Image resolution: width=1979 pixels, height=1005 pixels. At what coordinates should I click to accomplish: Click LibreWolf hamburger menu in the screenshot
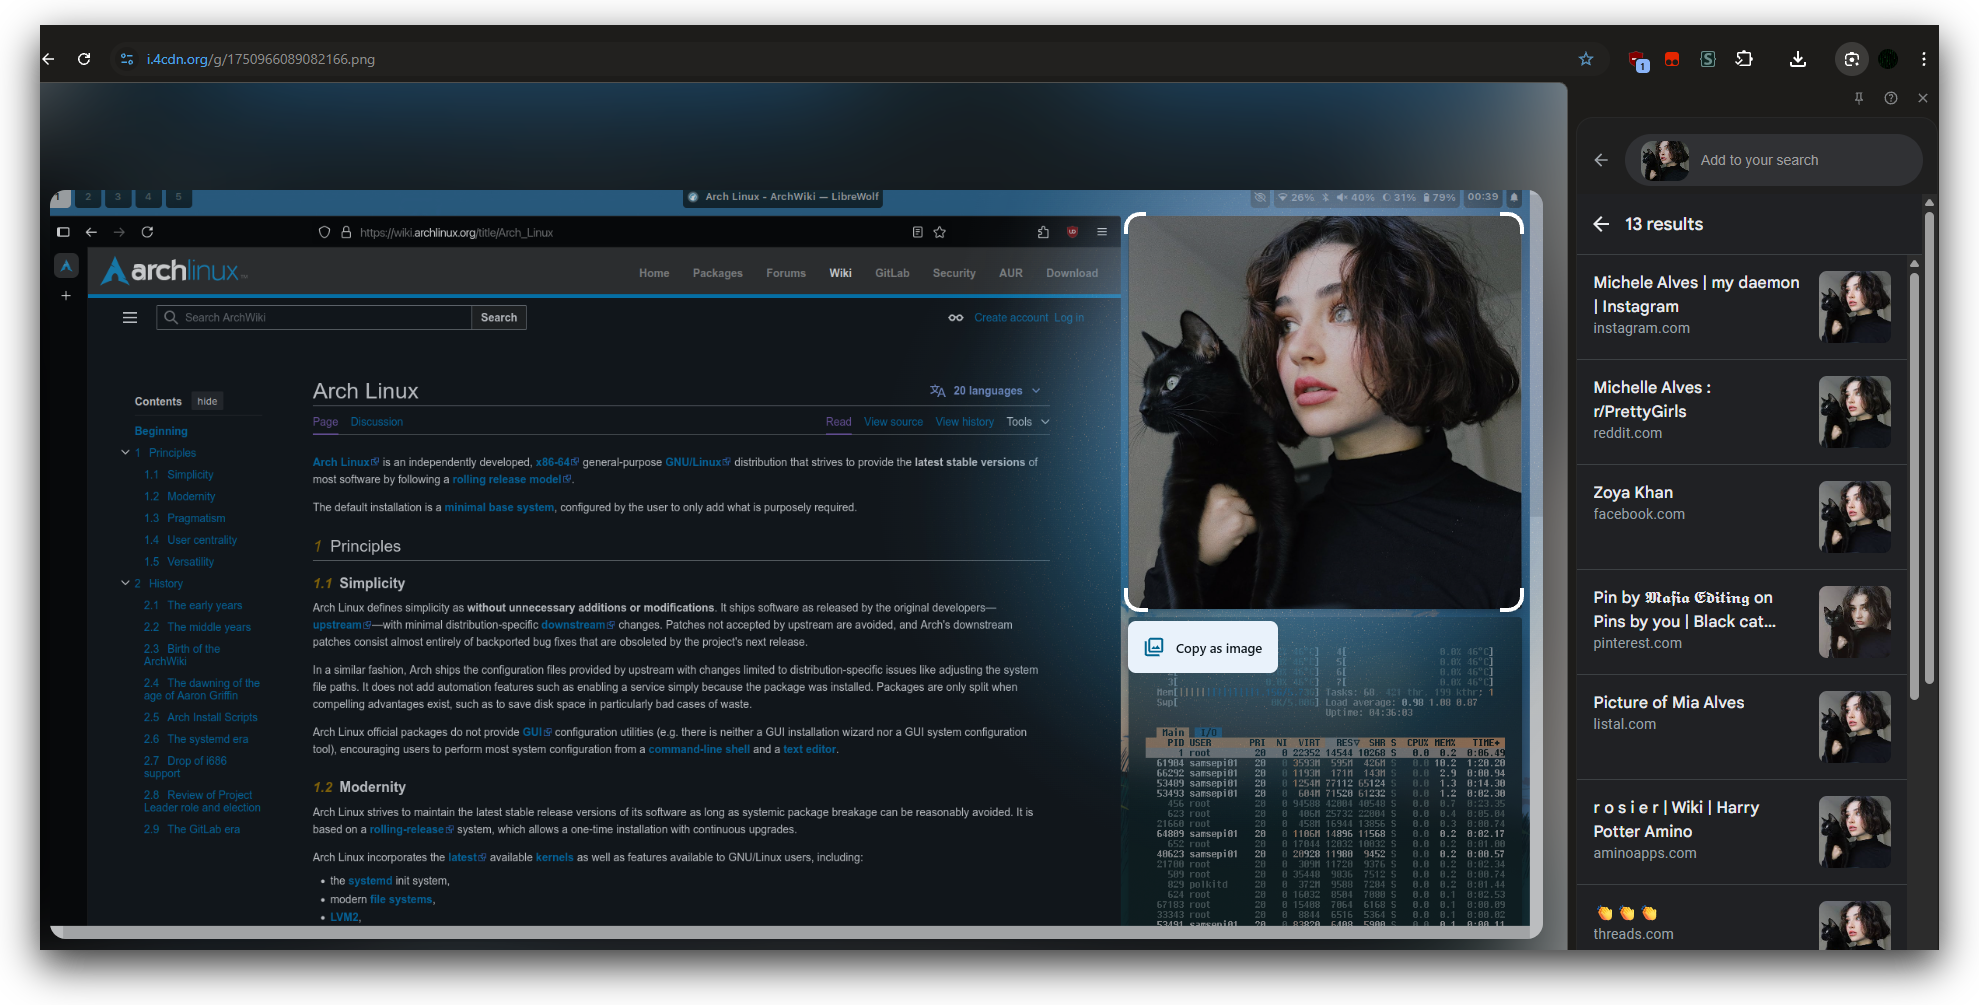pos(1102,232)
